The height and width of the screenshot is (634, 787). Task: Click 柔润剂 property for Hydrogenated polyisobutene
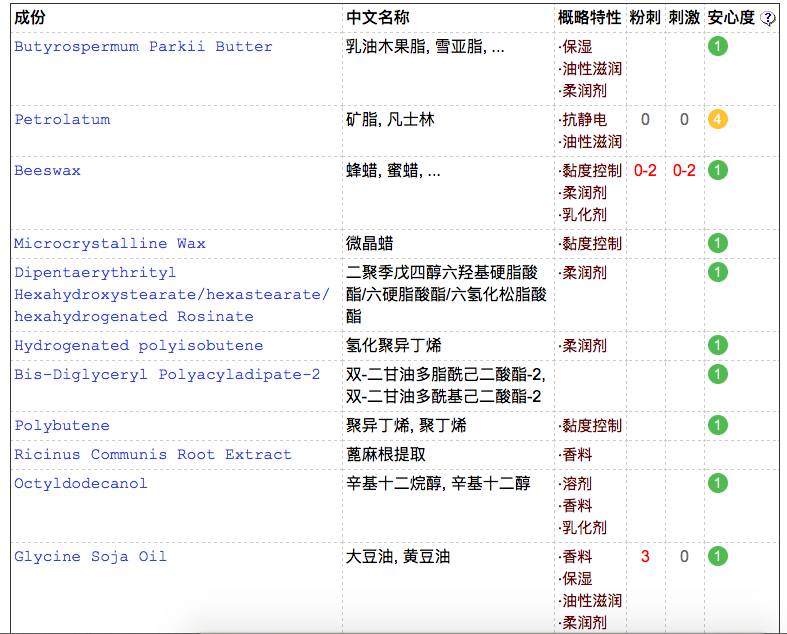coord(583,345)
